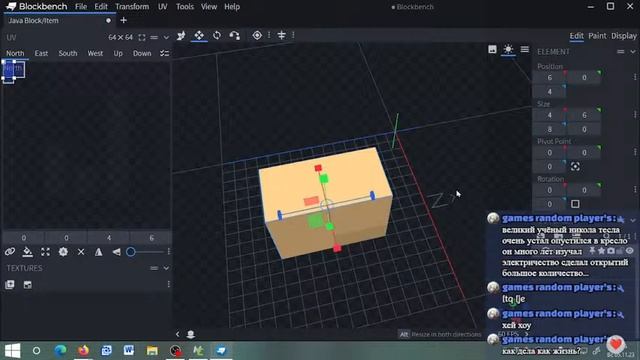Image resolution: width=640 pixels, height=360 pixels.
Task: Click the auto UV gear icon
Action: click(x=63, y=252)
